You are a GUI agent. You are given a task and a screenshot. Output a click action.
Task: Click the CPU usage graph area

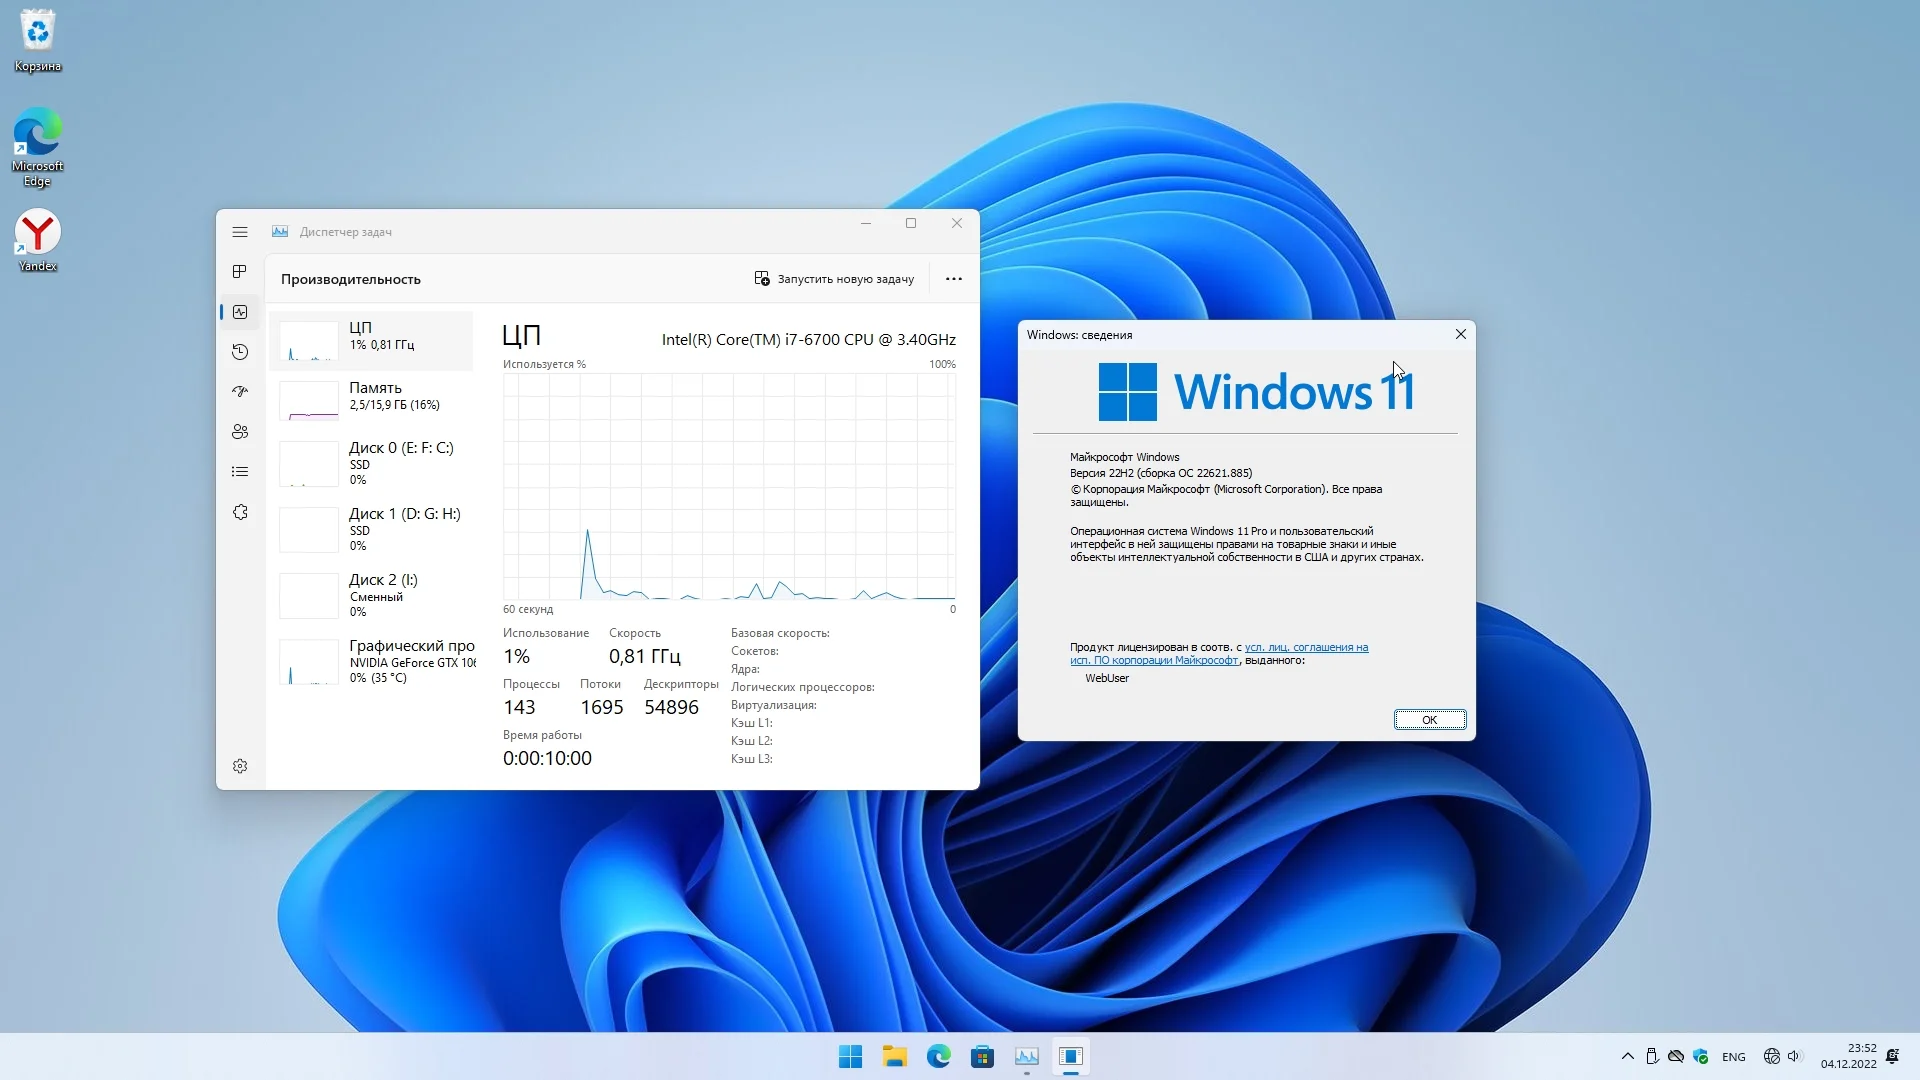[728, 487]
